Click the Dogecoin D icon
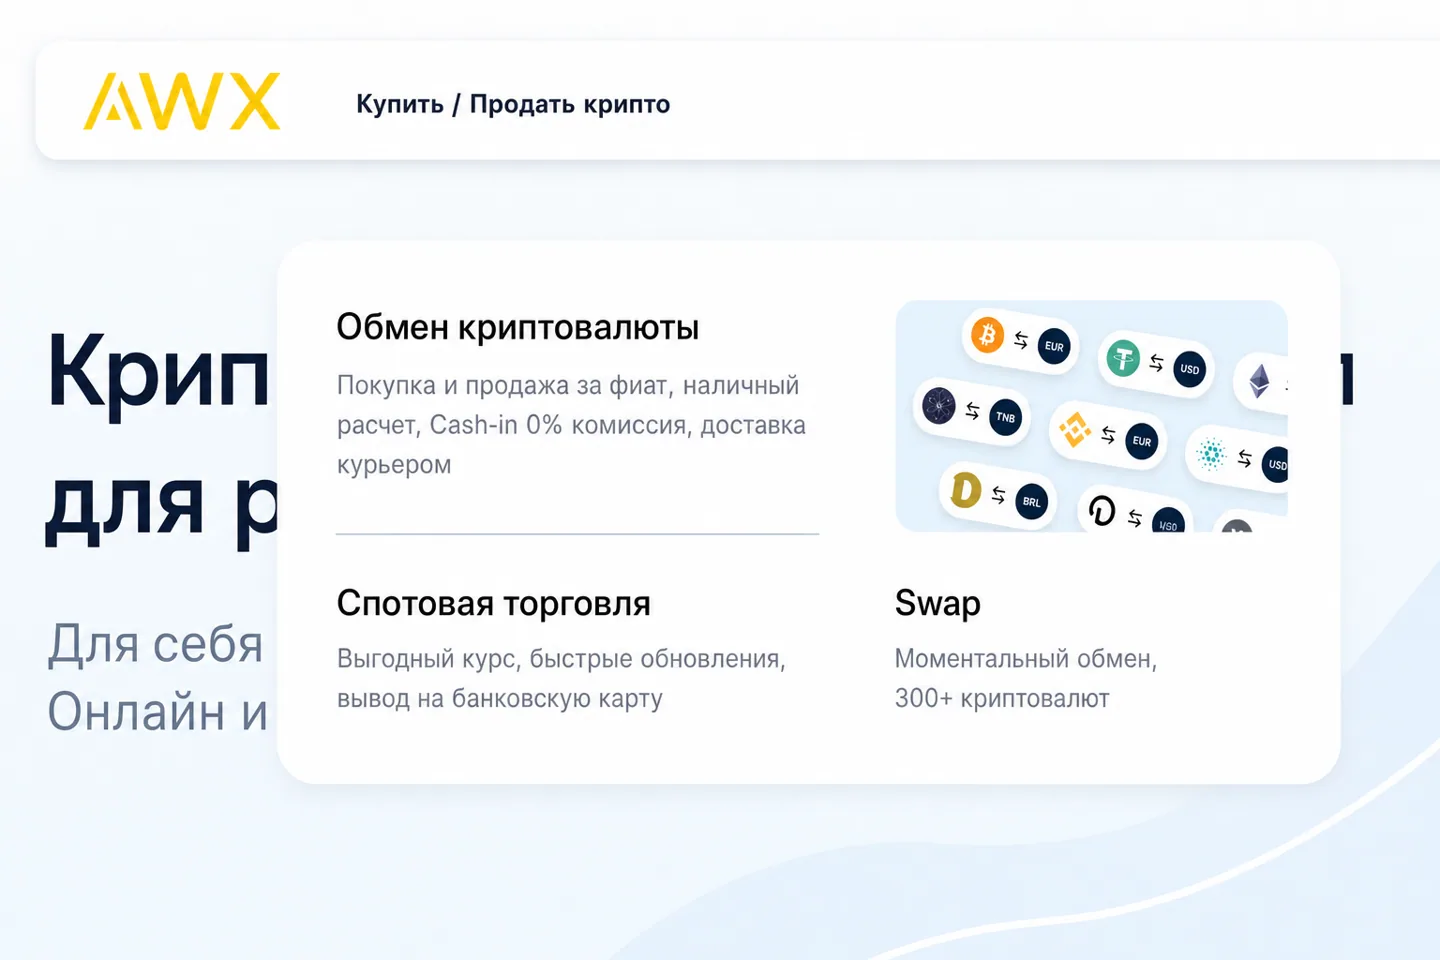Viewport: 1440px width, 960px height. point(965,490)
